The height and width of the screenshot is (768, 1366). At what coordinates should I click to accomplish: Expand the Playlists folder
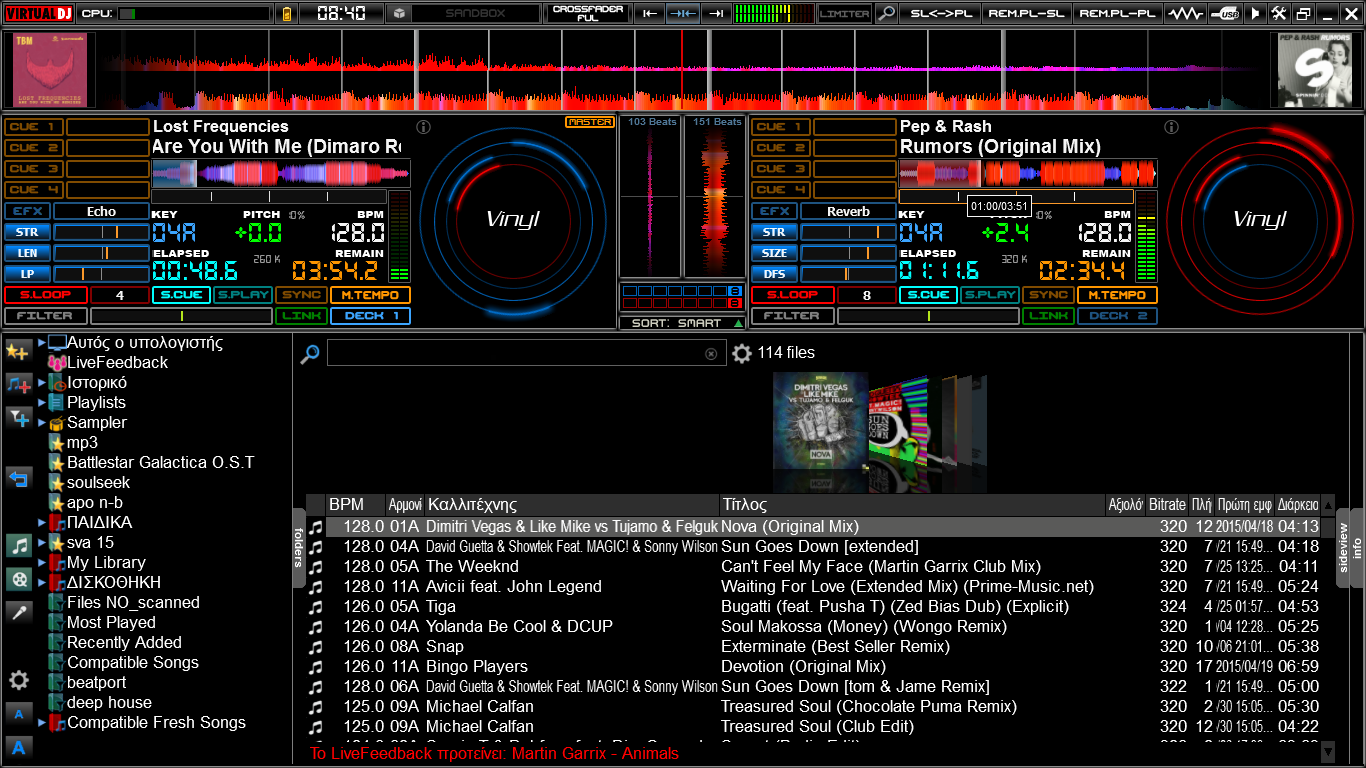42,403
